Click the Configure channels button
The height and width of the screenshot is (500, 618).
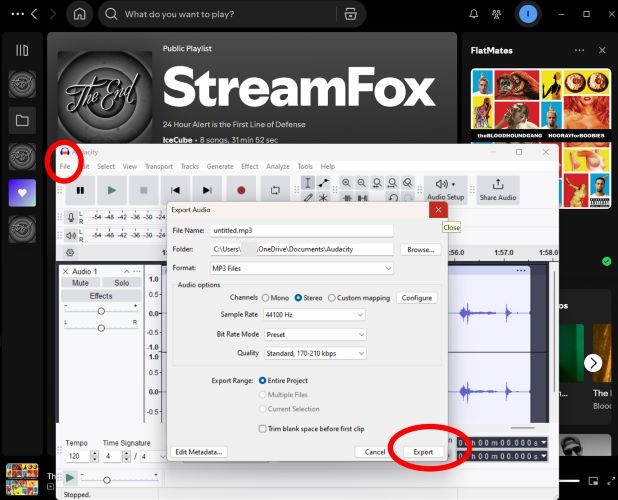[x=417, y=298]
